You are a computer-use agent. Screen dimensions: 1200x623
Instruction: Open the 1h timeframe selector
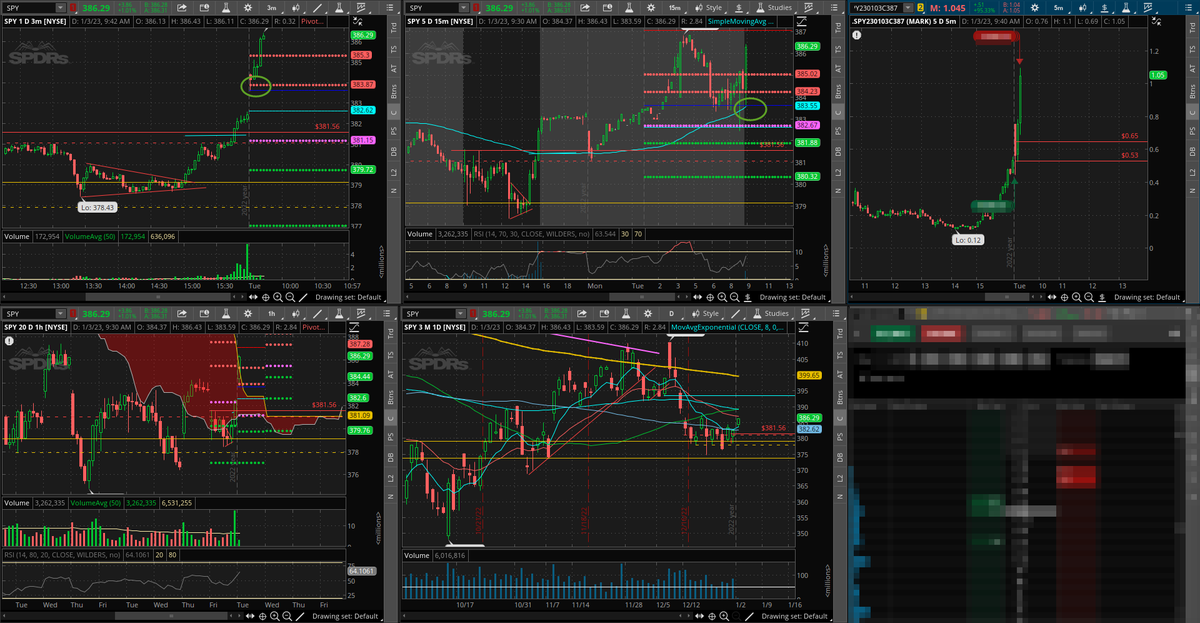pyautogui.click(x=271, y=313)
